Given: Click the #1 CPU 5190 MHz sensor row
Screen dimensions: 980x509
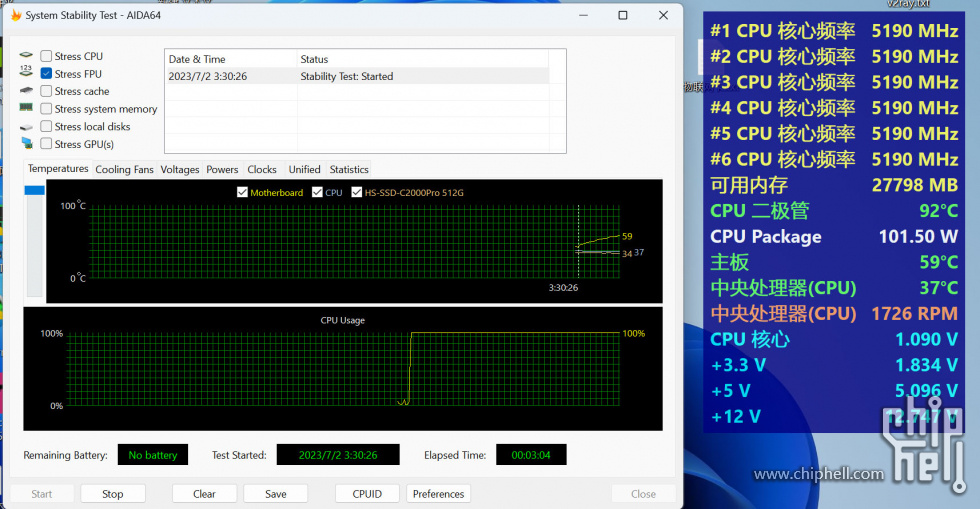Looking at the screenshot, I should point(834,31).
